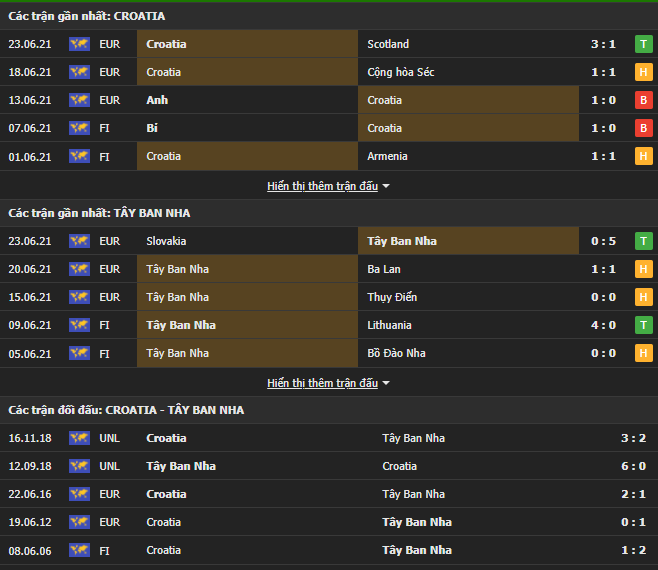
Task: Expand more matches arrow under the Tây Ban Nha section
Action: [x=386, y=383]
